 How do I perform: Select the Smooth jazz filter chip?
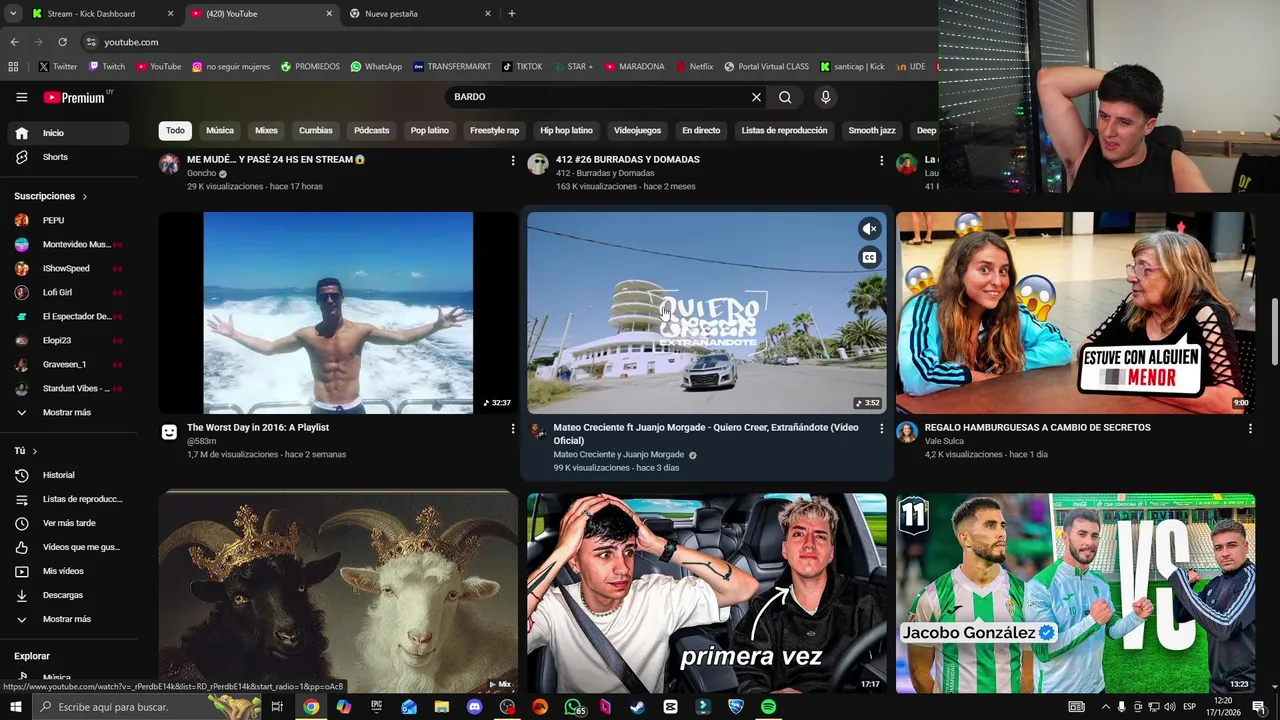tap(872, 131)
